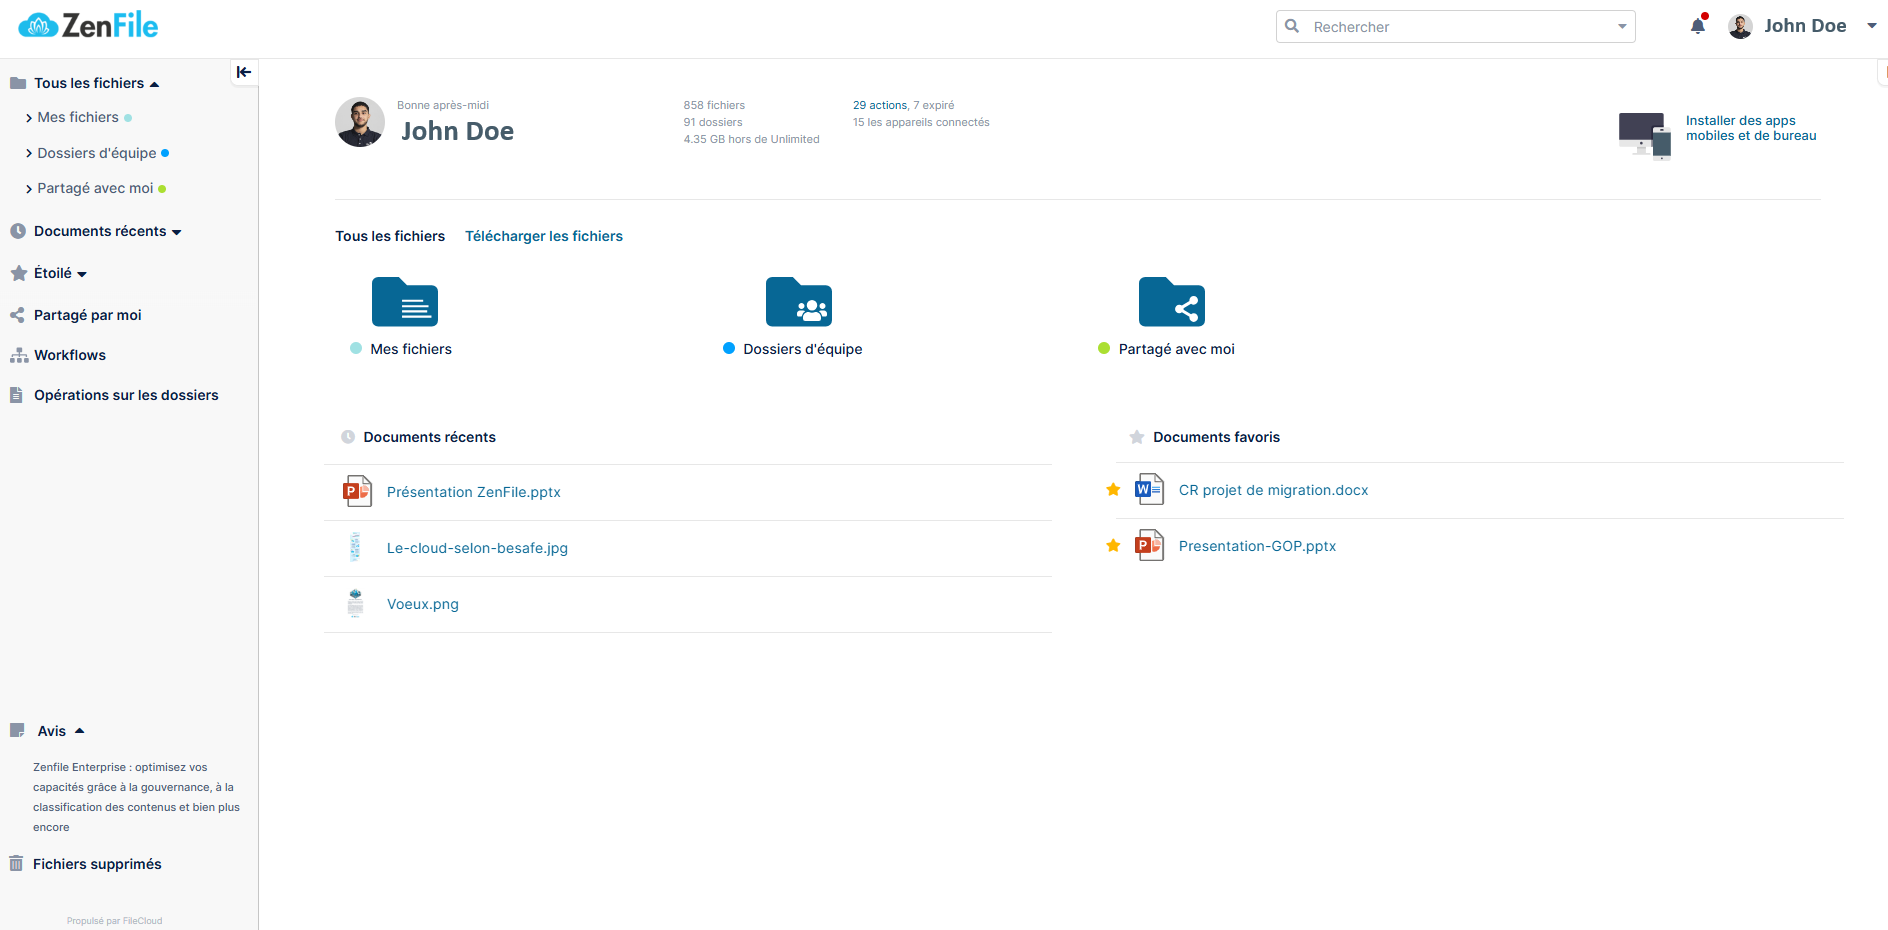
Task: Click the trash icon for Fichiers supprimés
Action: tap(16, 863)
